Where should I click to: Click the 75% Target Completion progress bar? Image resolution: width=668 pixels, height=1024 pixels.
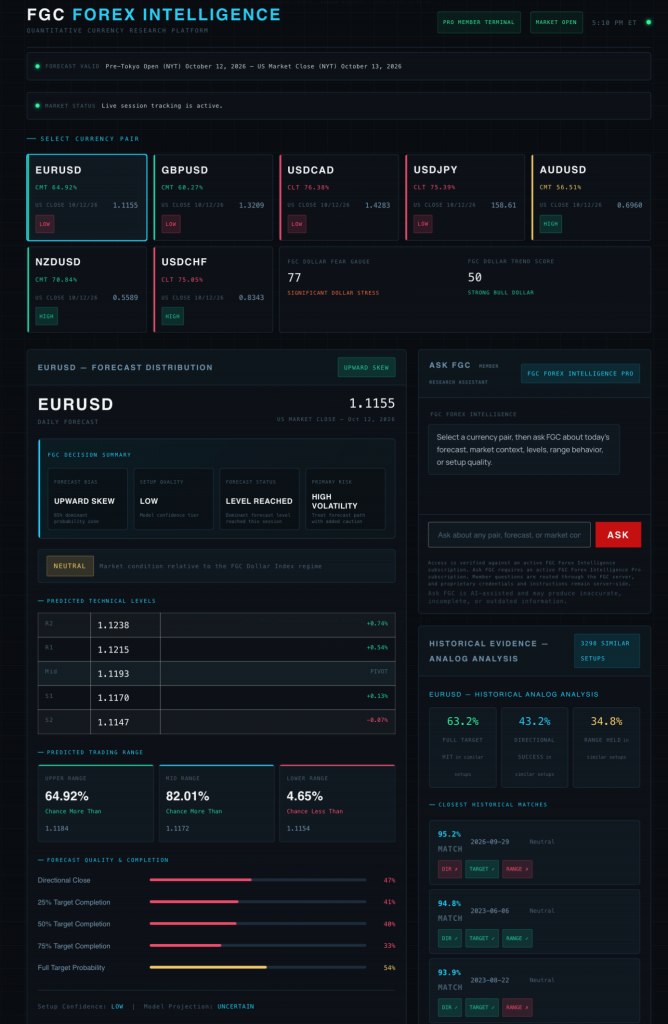tap(258, 946)
